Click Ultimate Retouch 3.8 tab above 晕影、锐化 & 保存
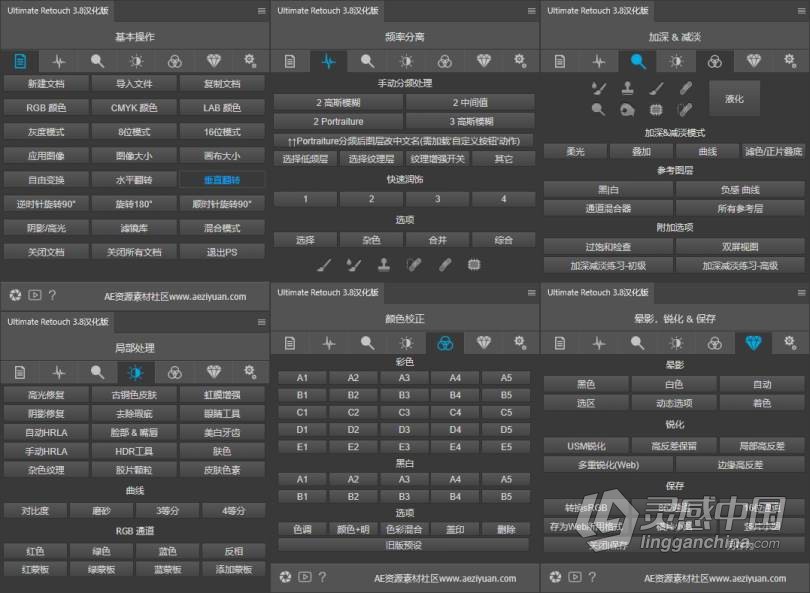Viewport: 810px width, 593px height. pos(598,292)
